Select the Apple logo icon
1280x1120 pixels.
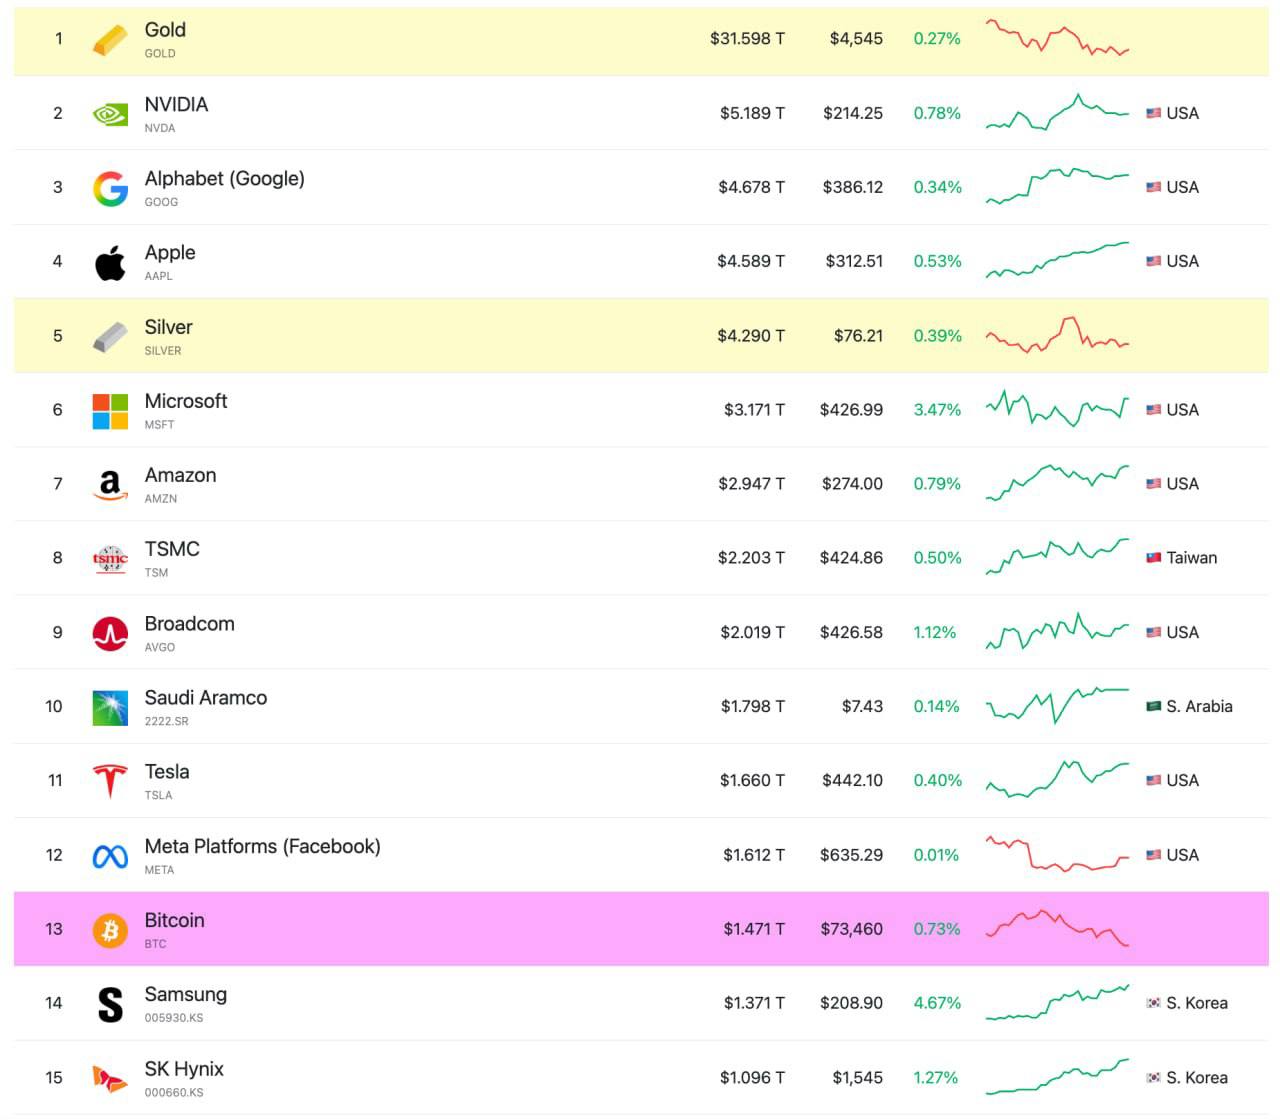tap(110, 262)
